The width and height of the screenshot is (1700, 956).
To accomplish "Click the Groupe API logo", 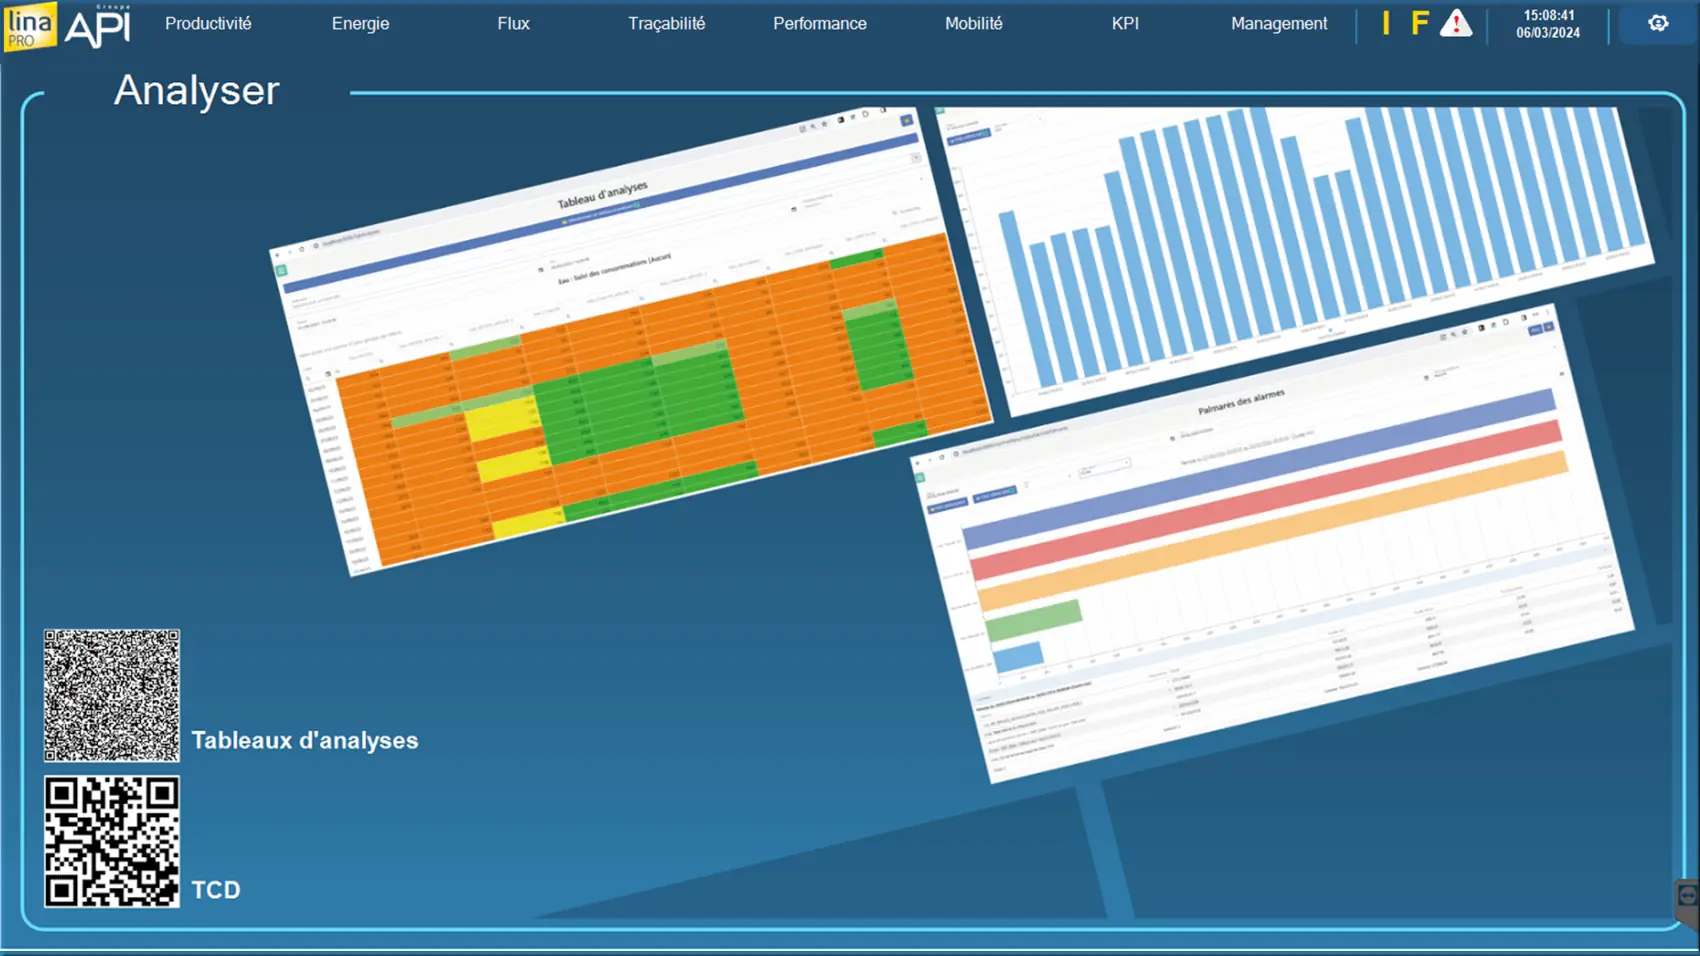I will click(x=98, y=27).
